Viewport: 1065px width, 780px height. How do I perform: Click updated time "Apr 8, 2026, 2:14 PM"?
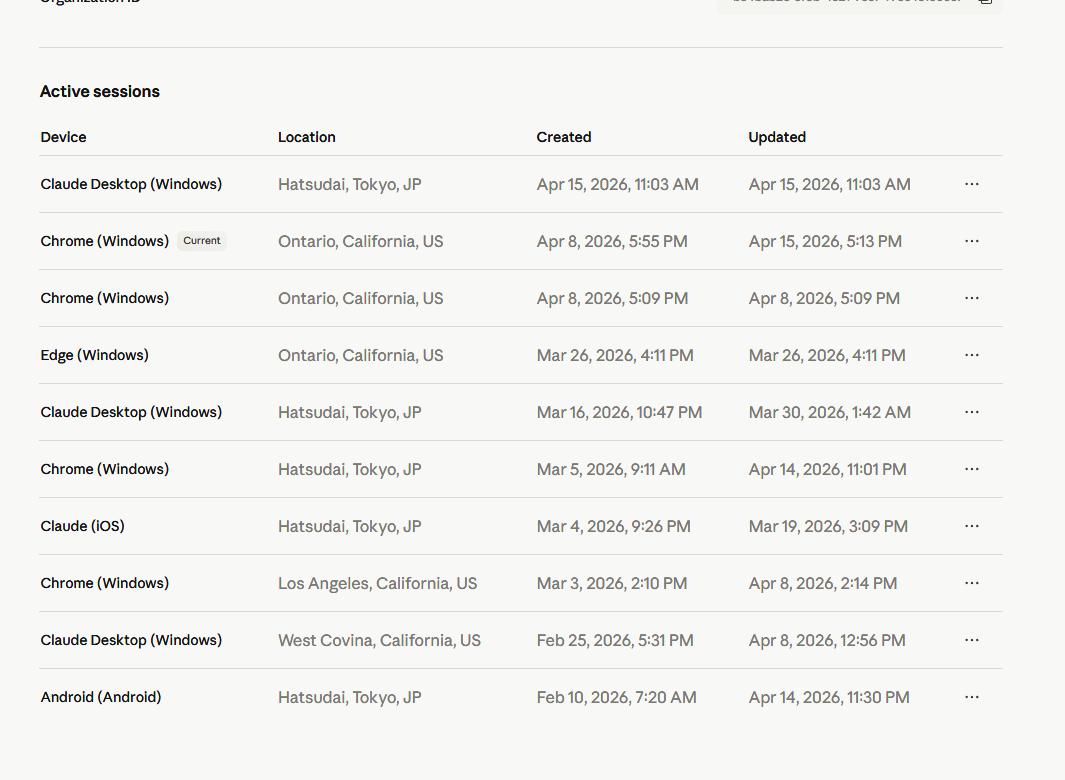click(x=823, y=584)
